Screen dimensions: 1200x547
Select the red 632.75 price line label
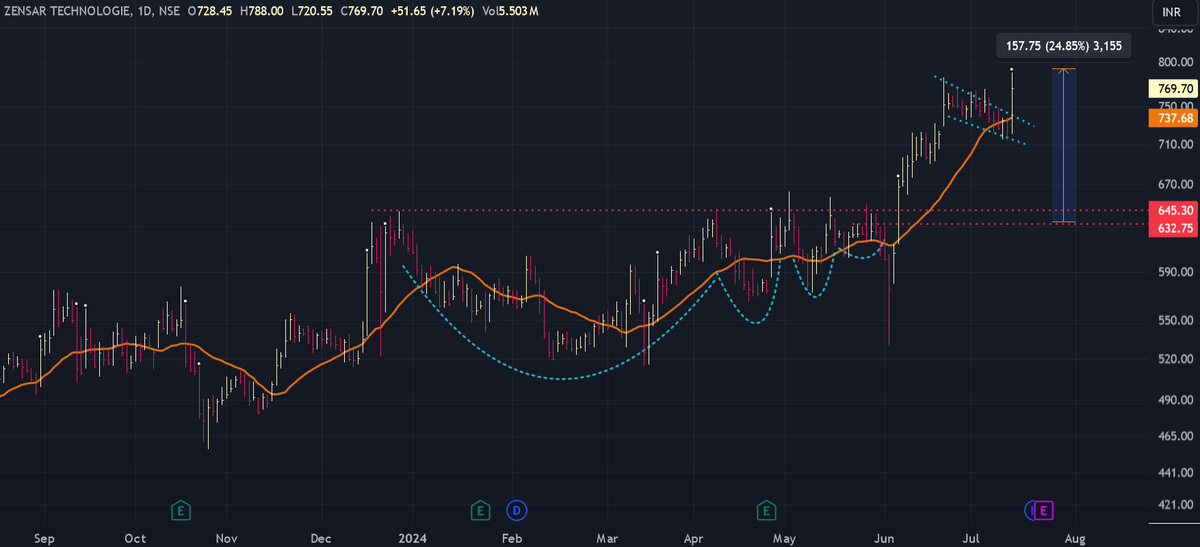[x=1173, y=229]
